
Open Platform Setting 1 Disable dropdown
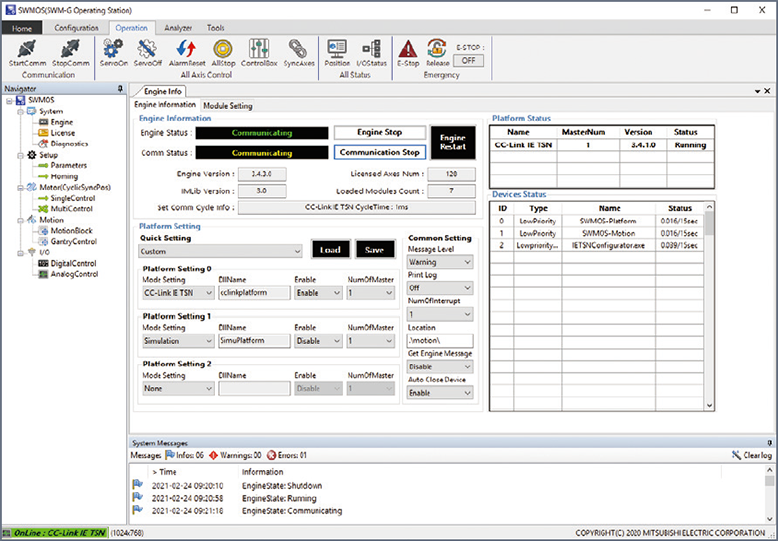click(318, 341)
